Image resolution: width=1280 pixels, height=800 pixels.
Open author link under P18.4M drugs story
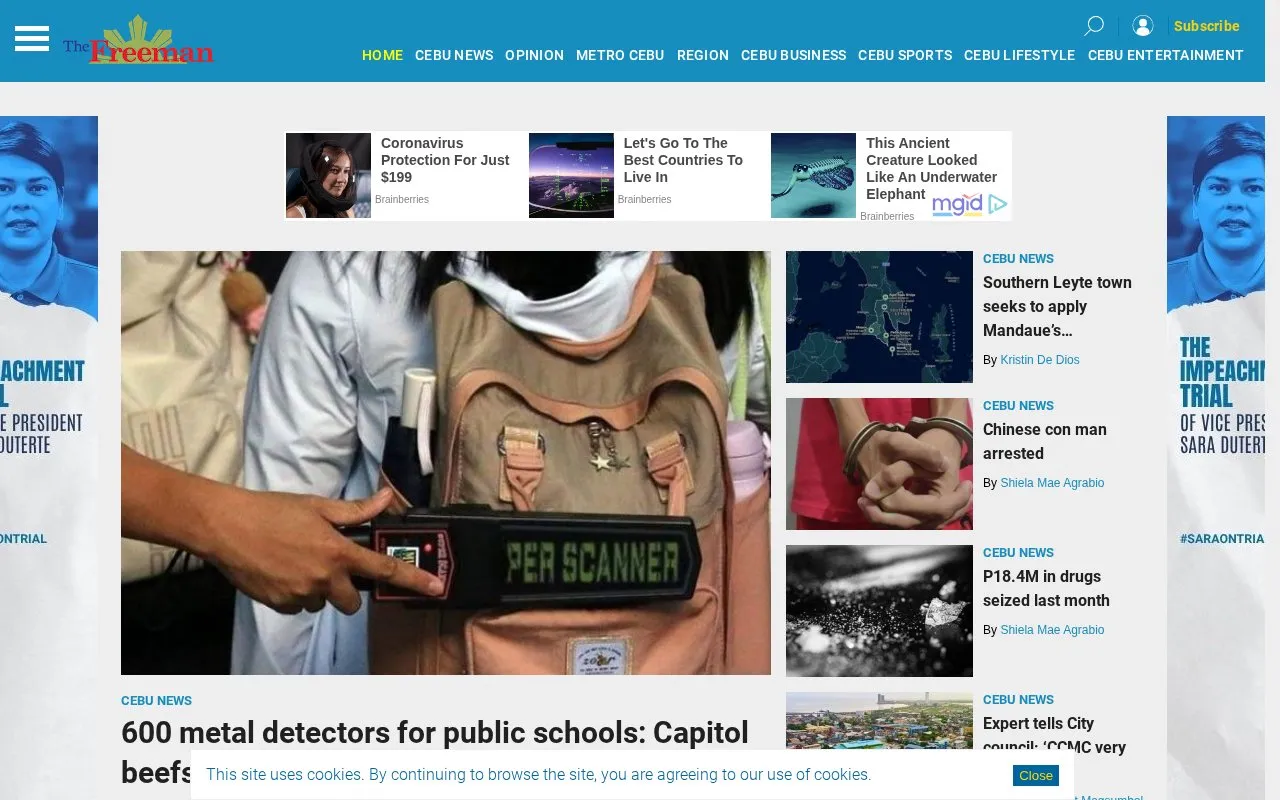click(1052, 630)
